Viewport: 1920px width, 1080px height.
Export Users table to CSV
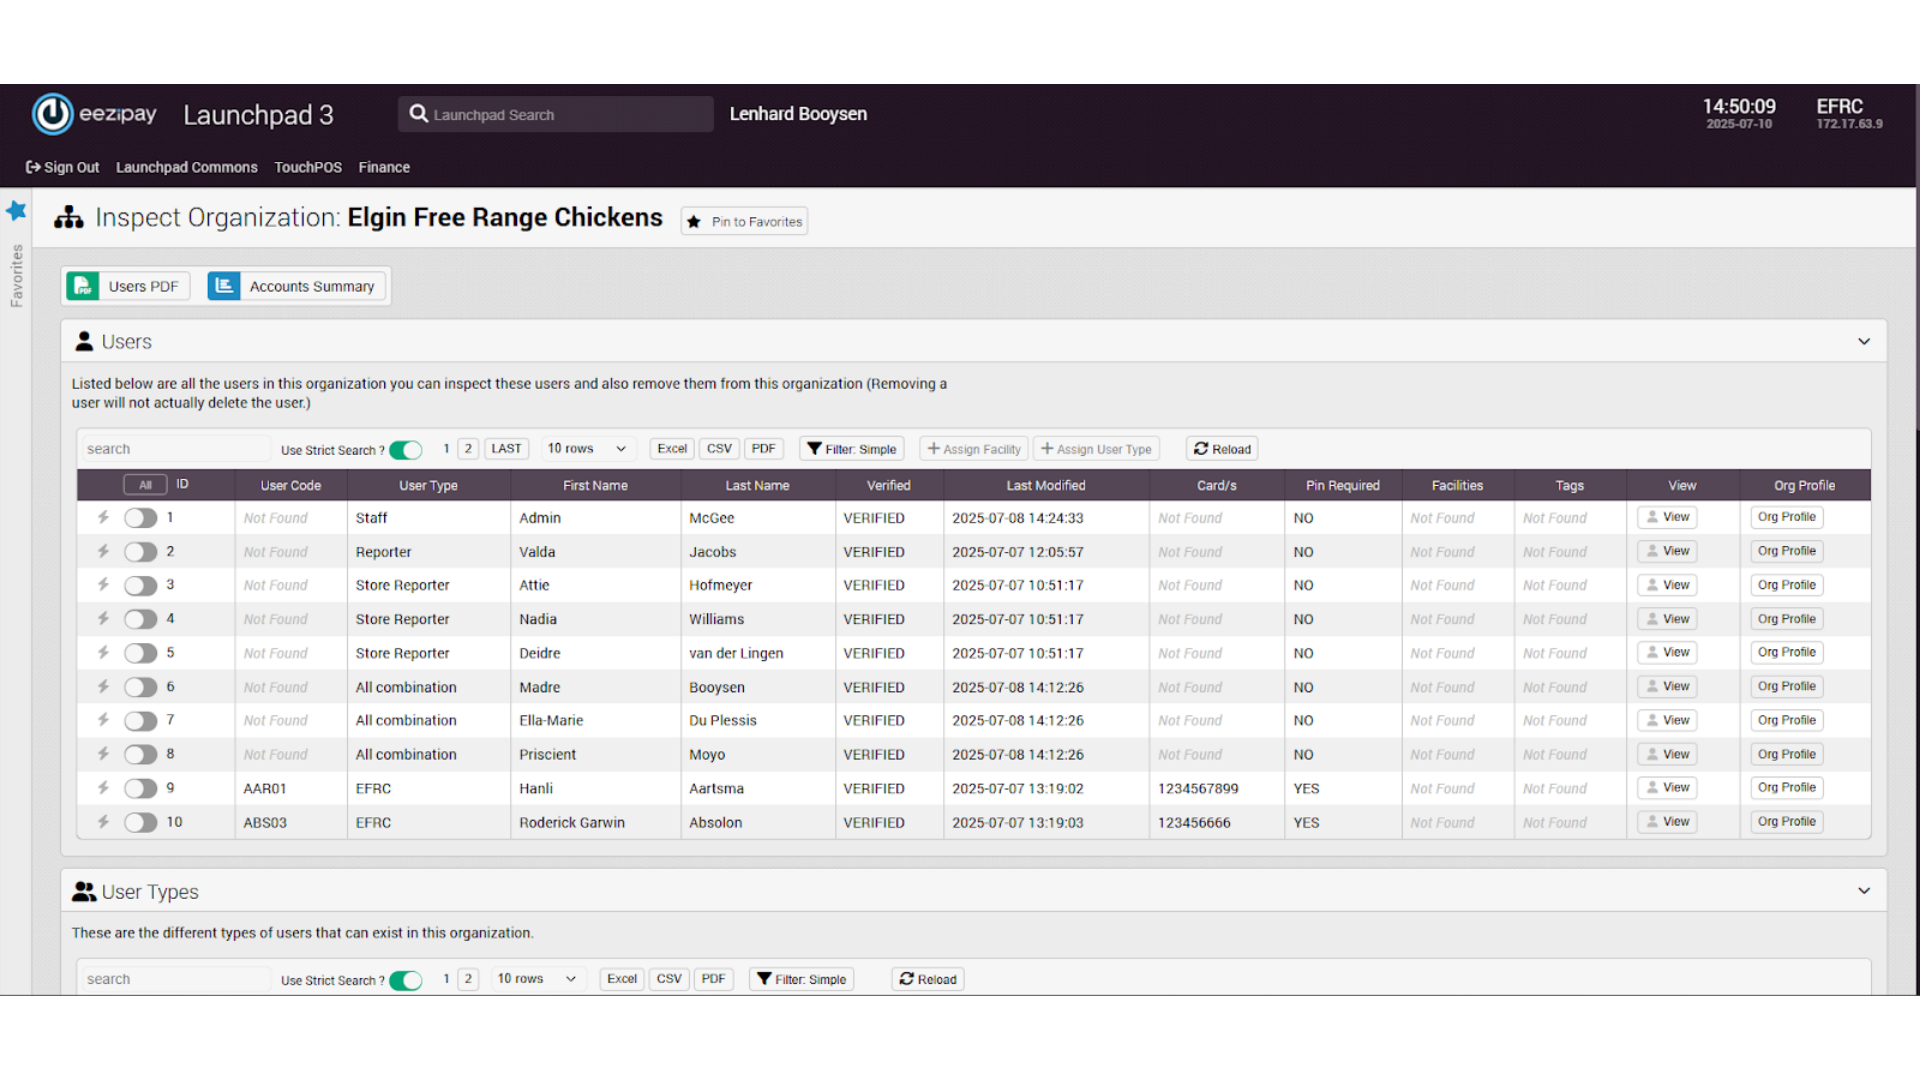point(719,449)
